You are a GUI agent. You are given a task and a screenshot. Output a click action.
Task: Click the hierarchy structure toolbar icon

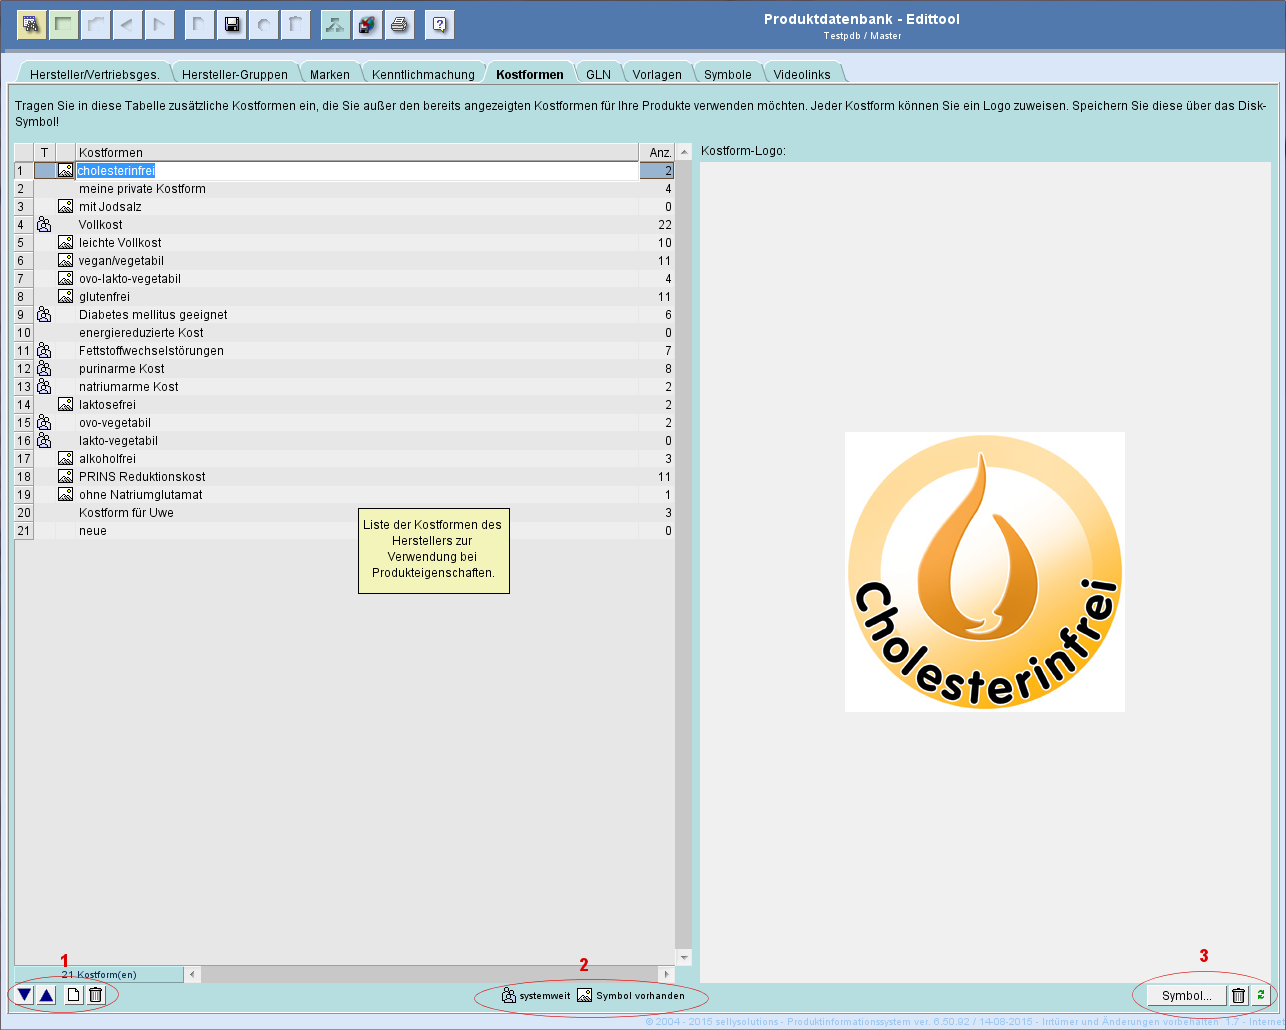[336, 25]
